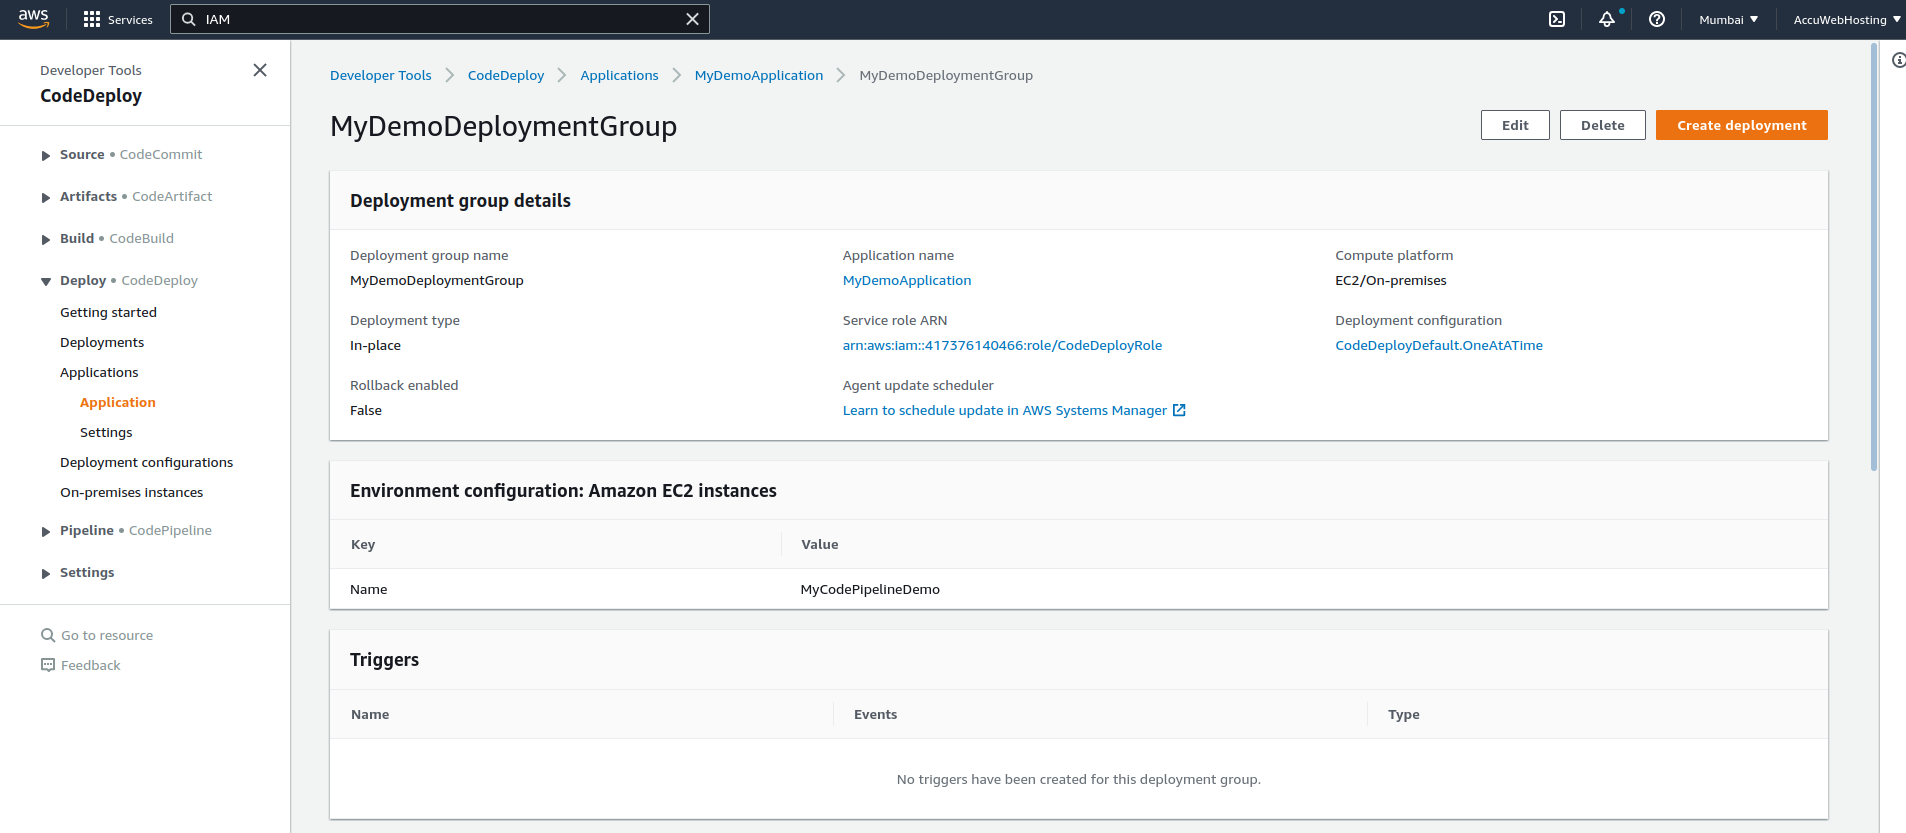Go to Deployments in sidebar
1906x833 pixels.
pos(102,342)
